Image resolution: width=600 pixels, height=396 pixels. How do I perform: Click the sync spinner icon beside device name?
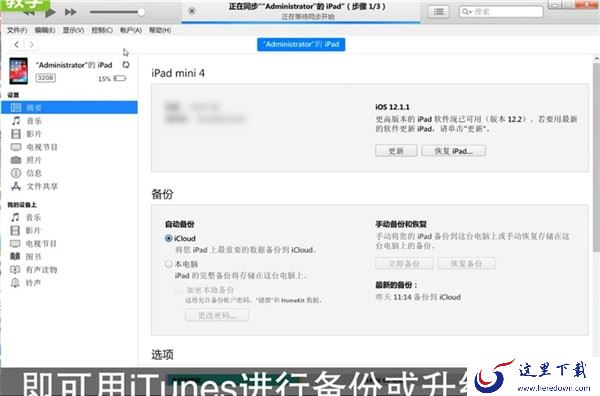[126, 65]
